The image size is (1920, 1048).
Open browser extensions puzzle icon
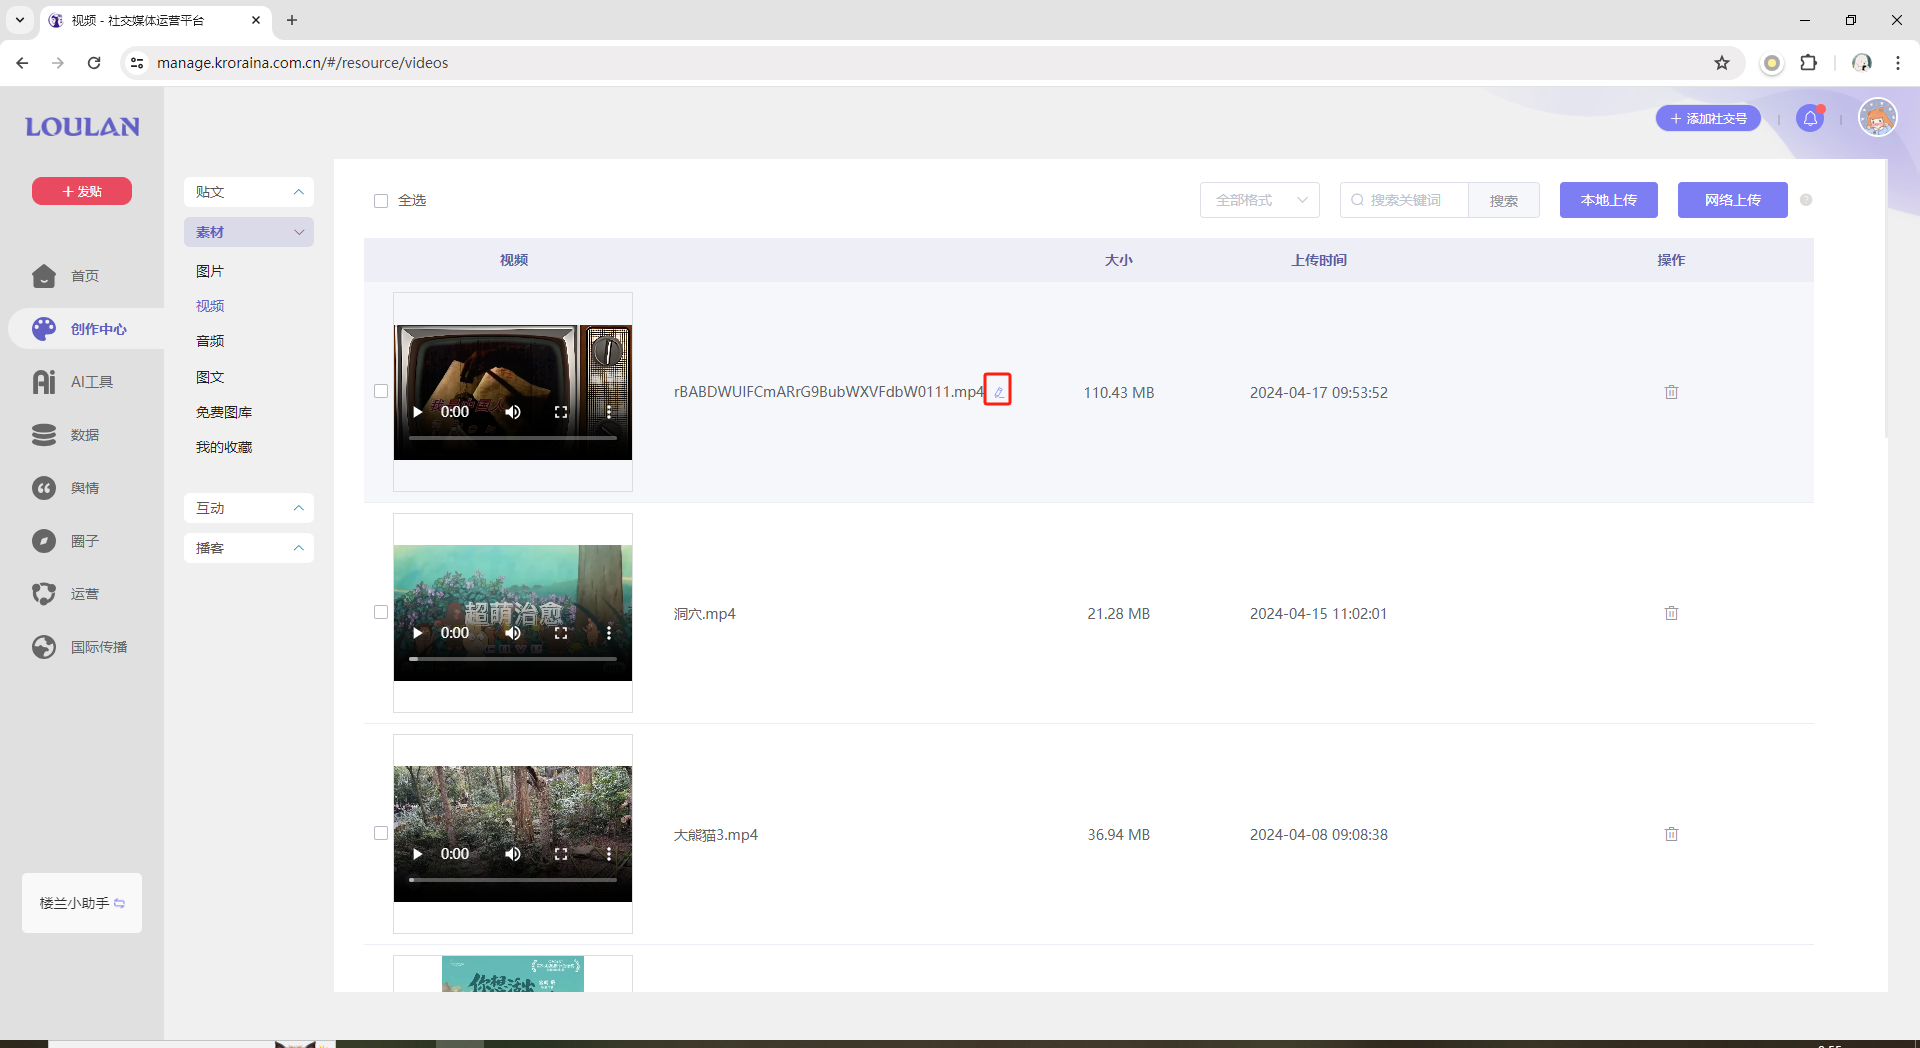tap(1809, 63)
